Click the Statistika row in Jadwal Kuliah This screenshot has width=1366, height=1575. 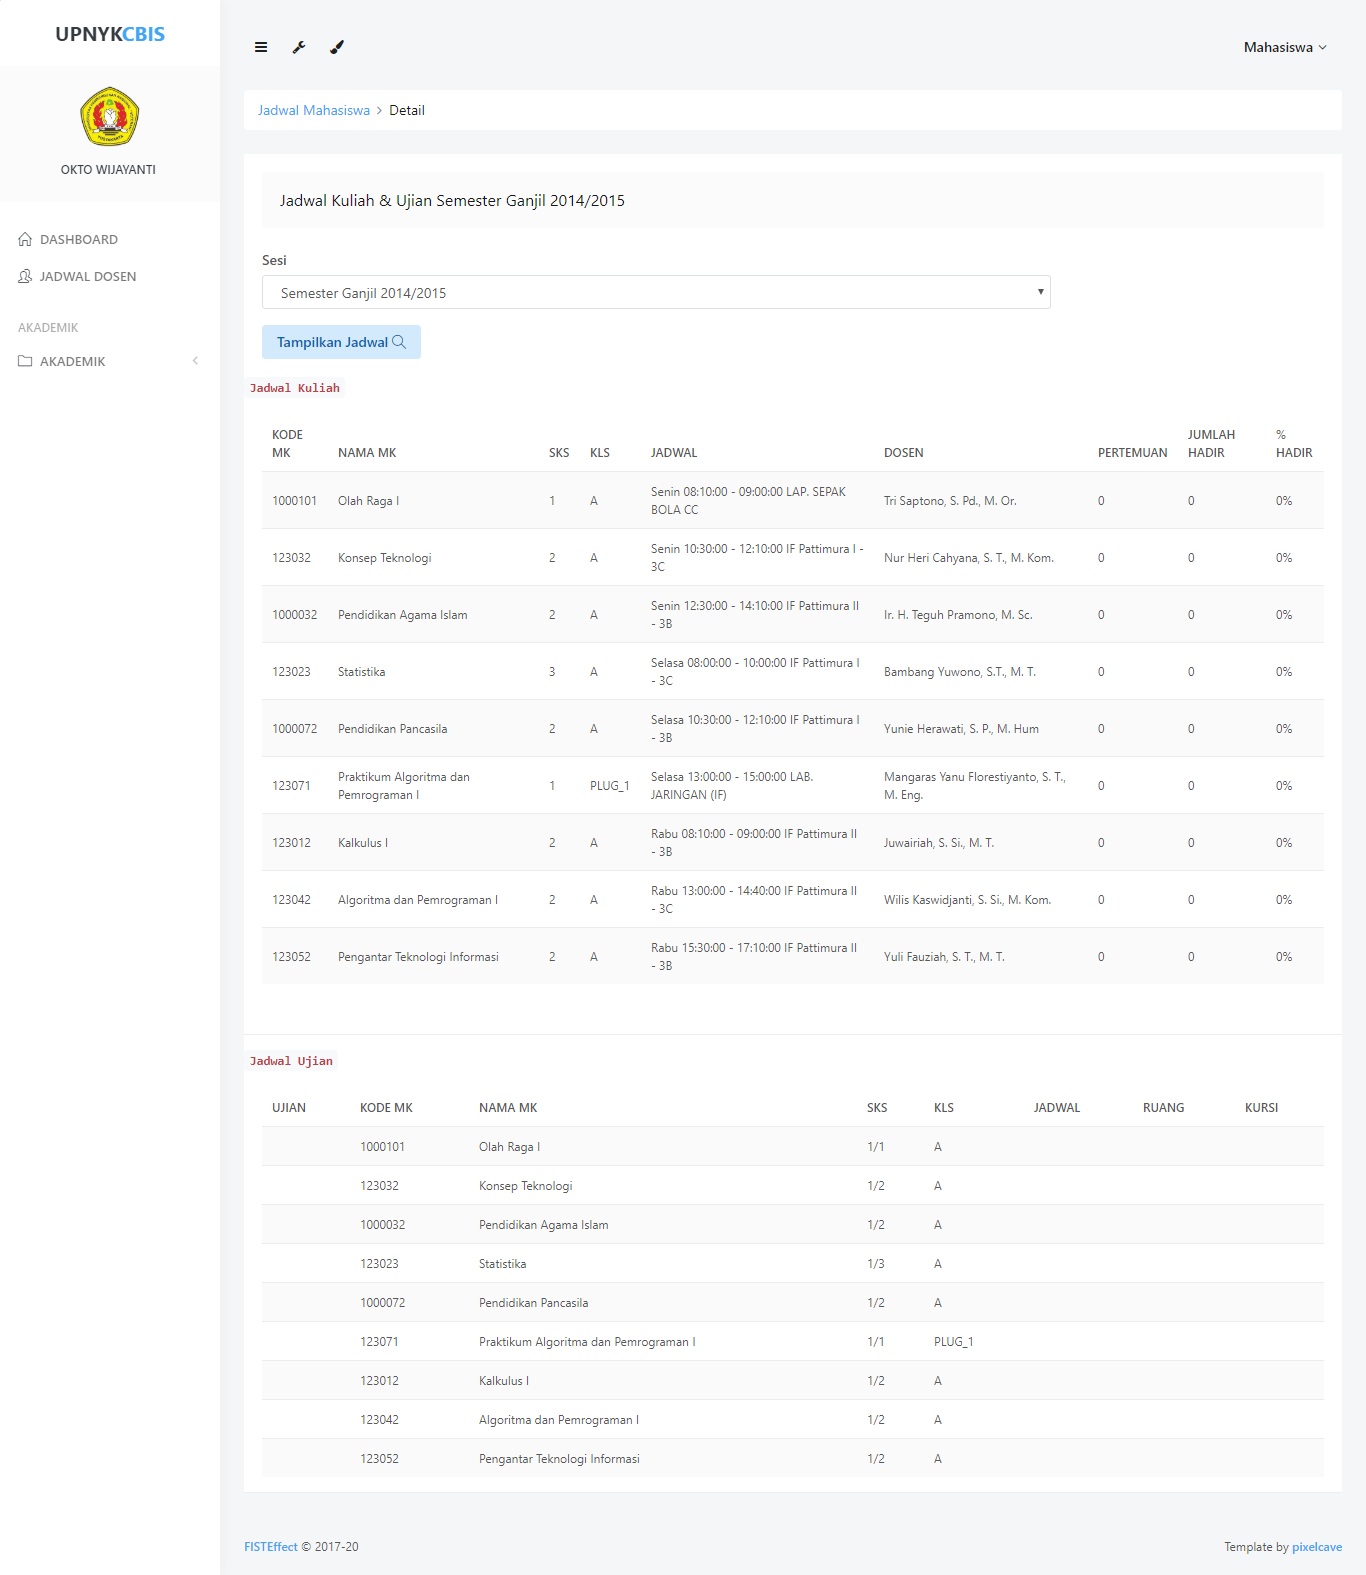pyautogui.click(x=361, y=672)
